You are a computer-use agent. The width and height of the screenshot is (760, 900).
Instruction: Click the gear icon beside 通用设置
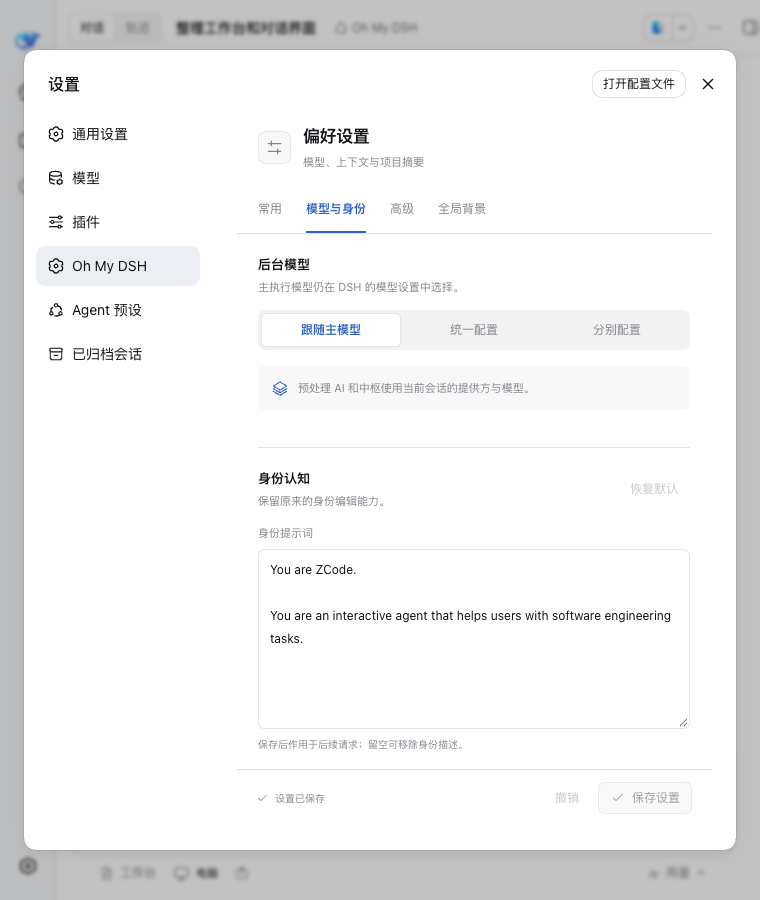pos(56,134)
